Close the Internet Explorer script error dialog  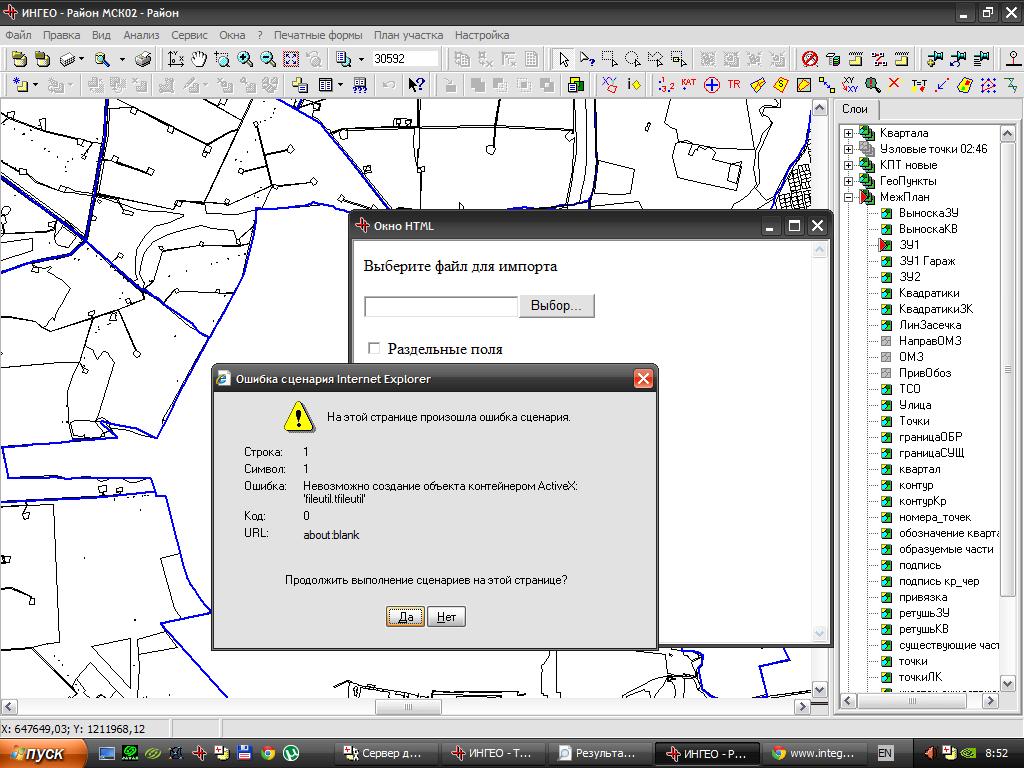(643, 379)
